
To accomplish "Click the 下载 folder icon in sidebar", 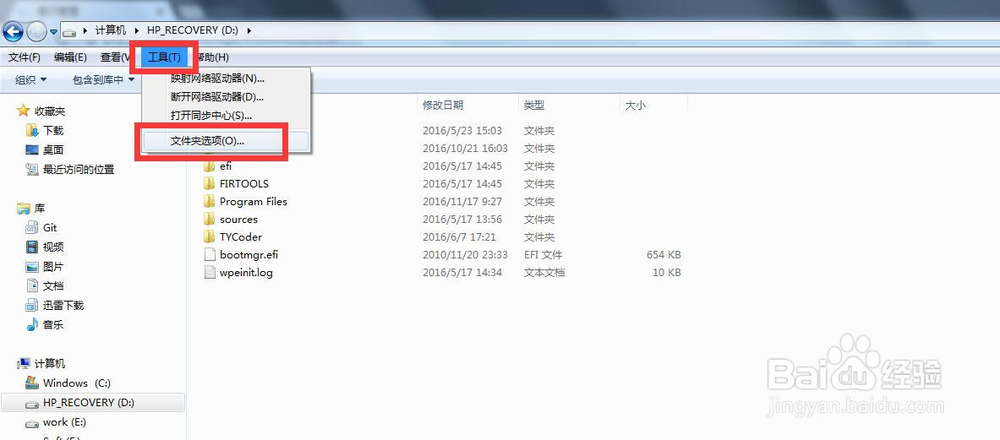I will pyautogui.click(x=33, y=130).
